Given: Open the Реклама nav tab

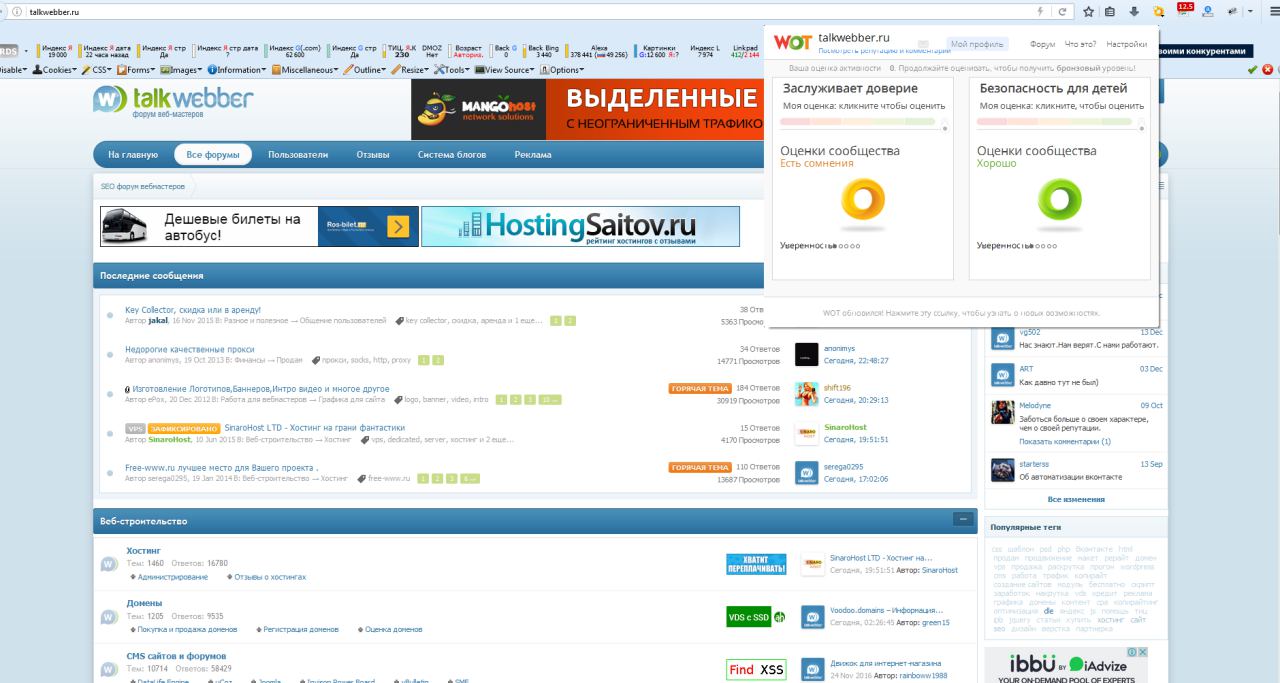Looking at the screenshot, I should [533, 155].
